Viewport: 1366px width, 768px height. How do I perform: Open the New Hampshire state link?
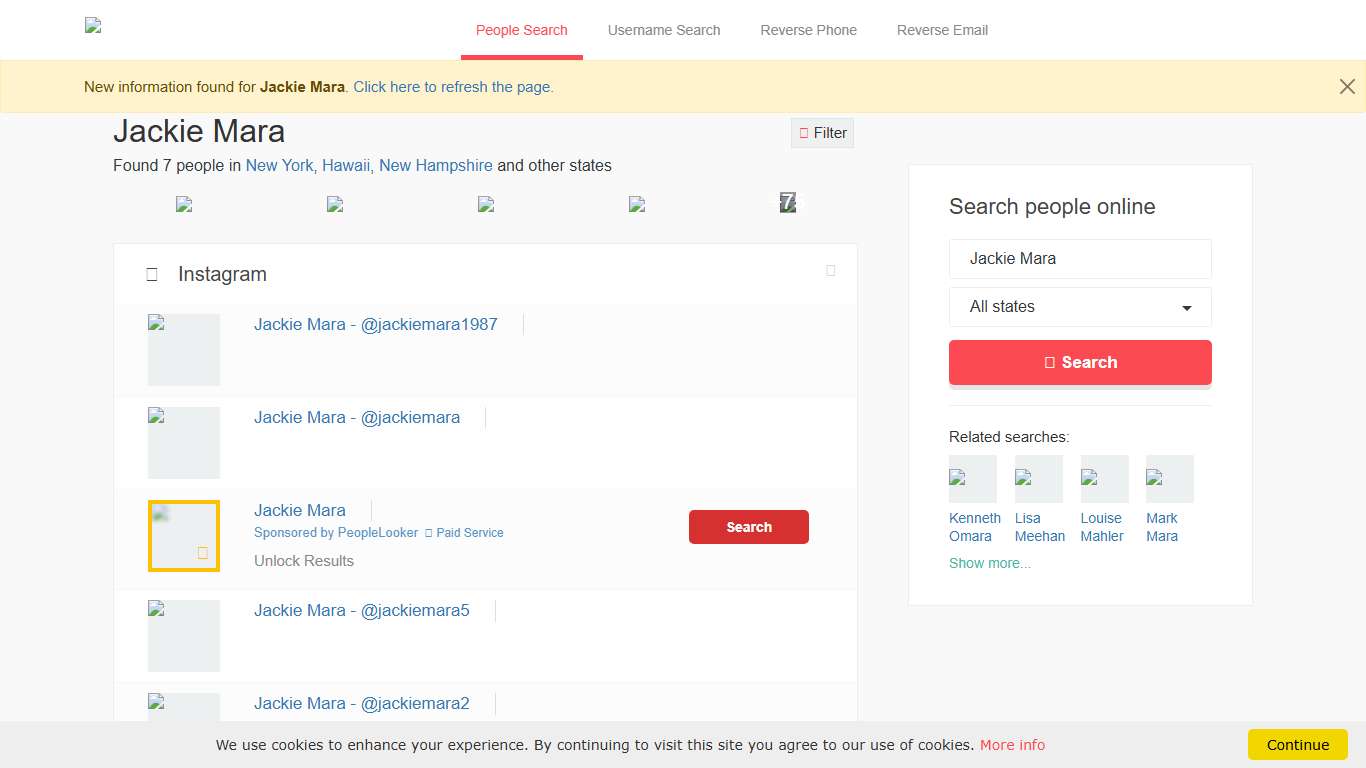[x=436, y=165]
